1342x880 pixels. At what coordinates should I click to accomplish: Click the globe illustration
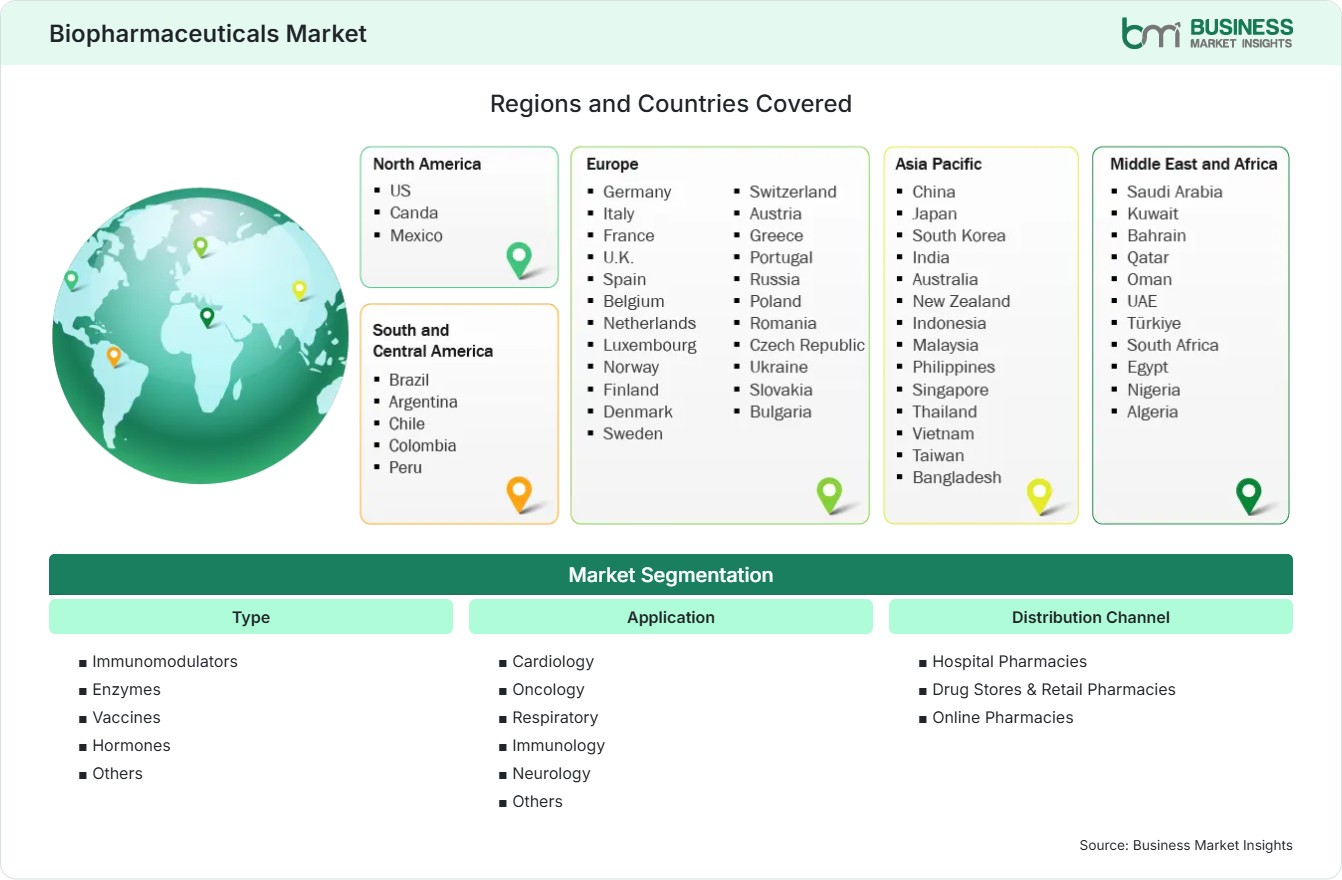pos(200,337)
